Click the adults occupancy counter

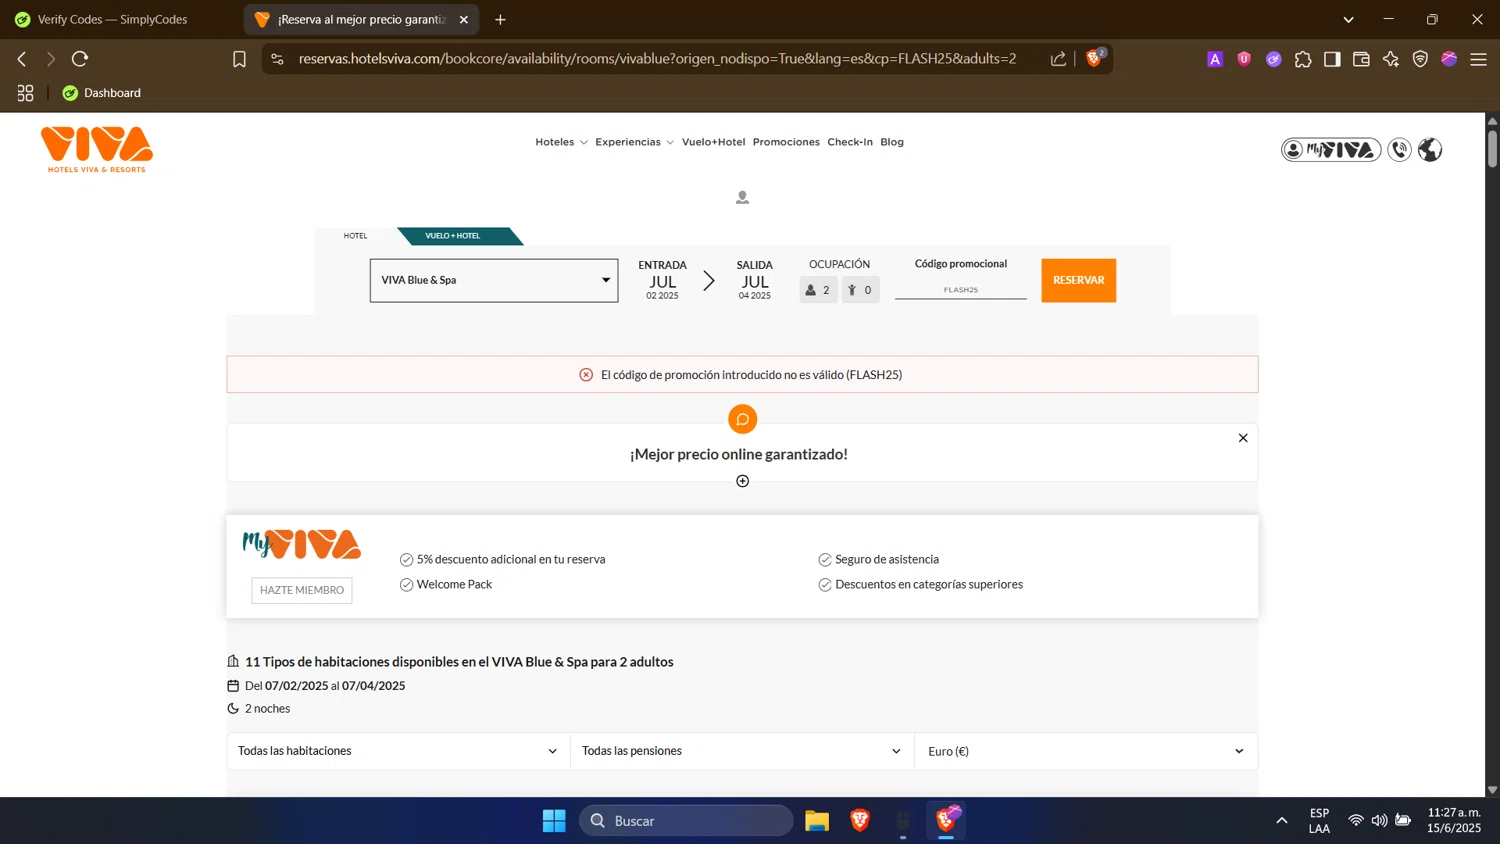818,290
